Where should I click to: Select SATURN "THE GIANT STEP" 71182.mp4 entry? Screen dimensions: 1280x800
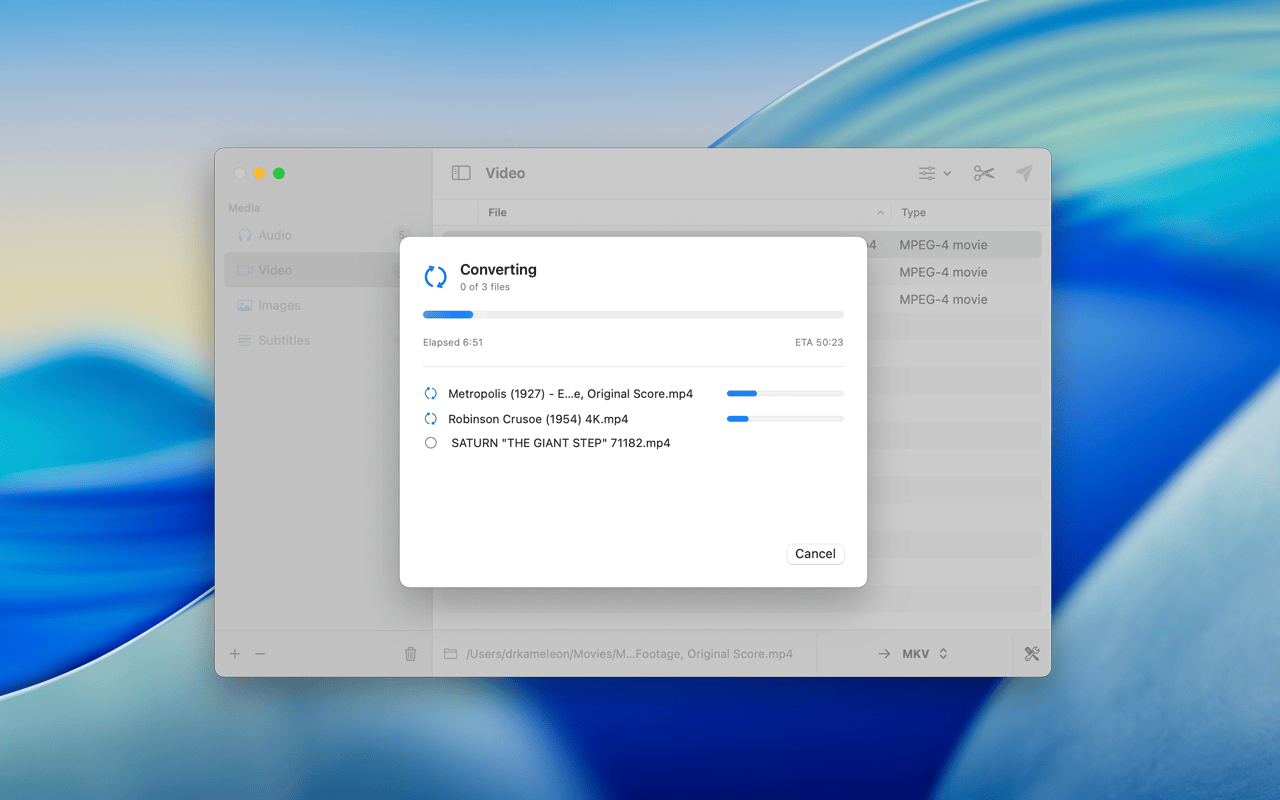561,443
